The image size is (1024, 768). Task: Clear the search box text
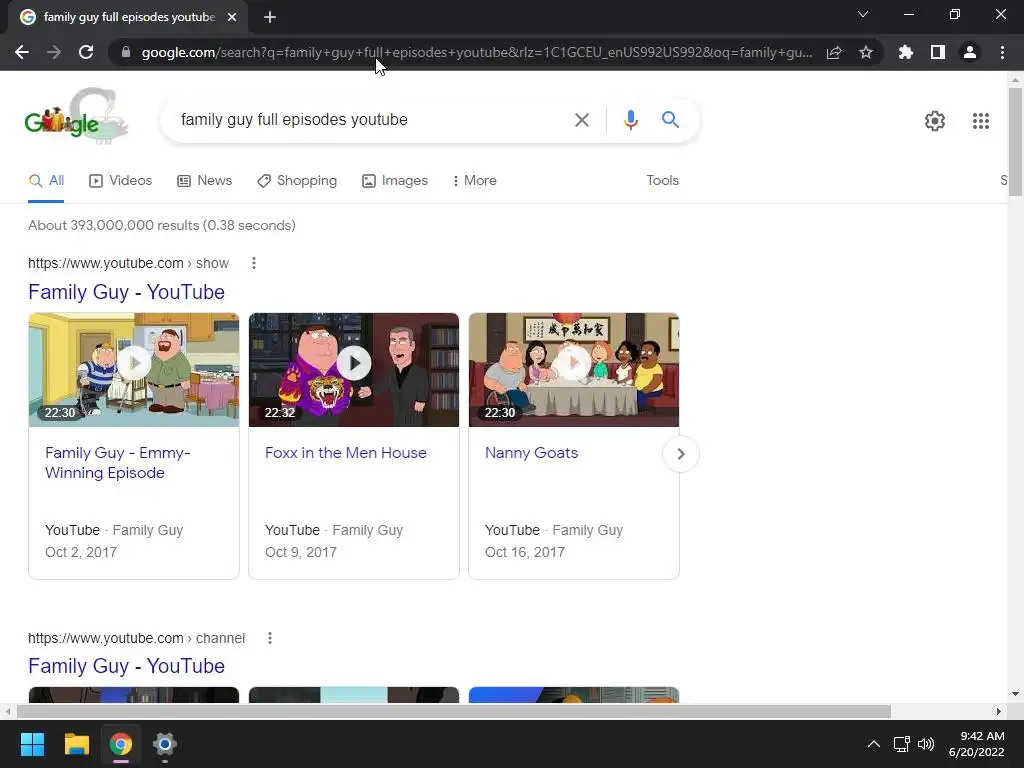[582, 120]
